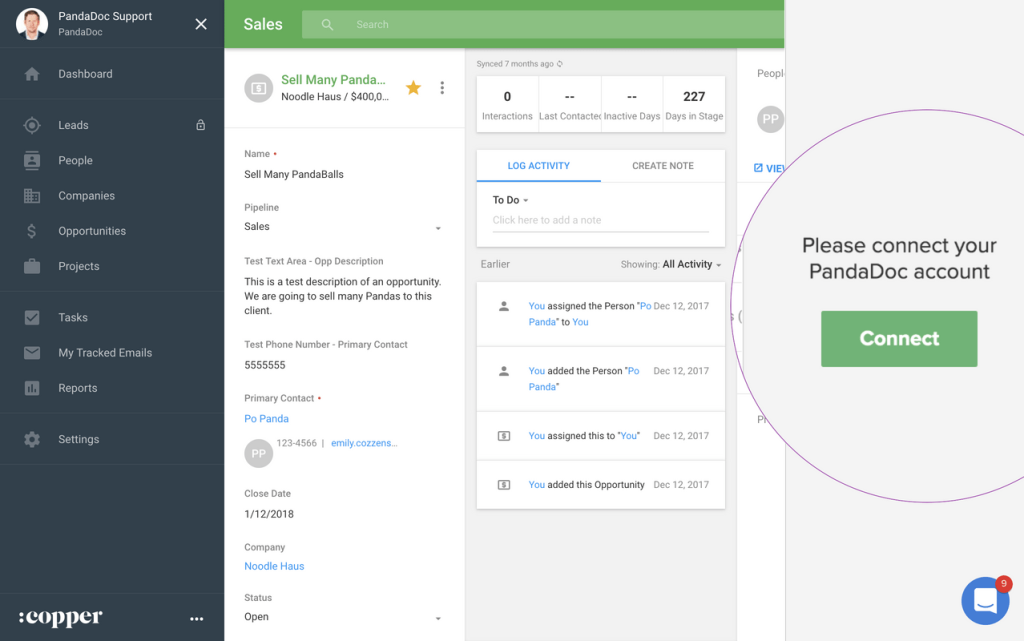Image resolution: width=1024 pixels, height=641 pixels.
Task: Open the Noodle Haus company link
Action: (x=274, y=566)
